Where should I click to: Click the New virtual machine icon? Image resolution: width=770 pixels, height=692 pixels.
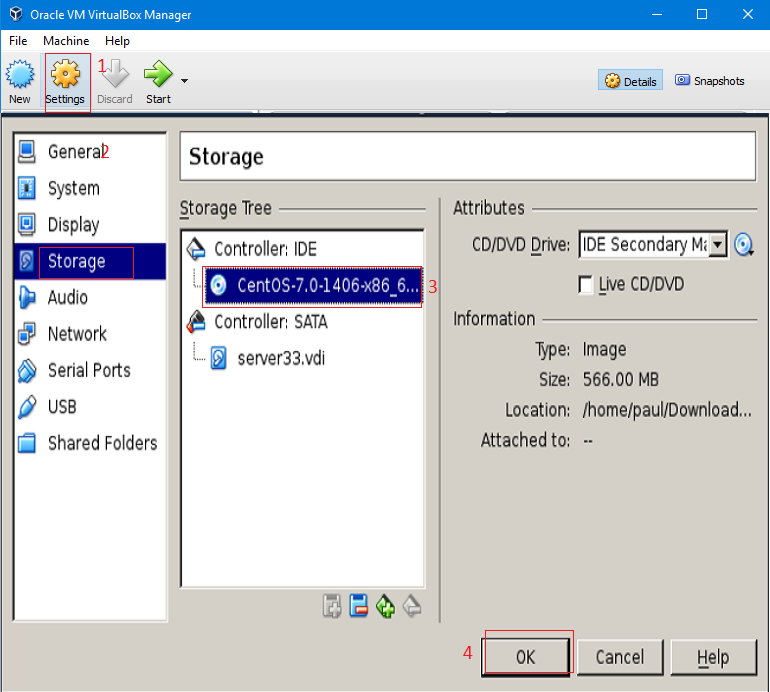20,75
